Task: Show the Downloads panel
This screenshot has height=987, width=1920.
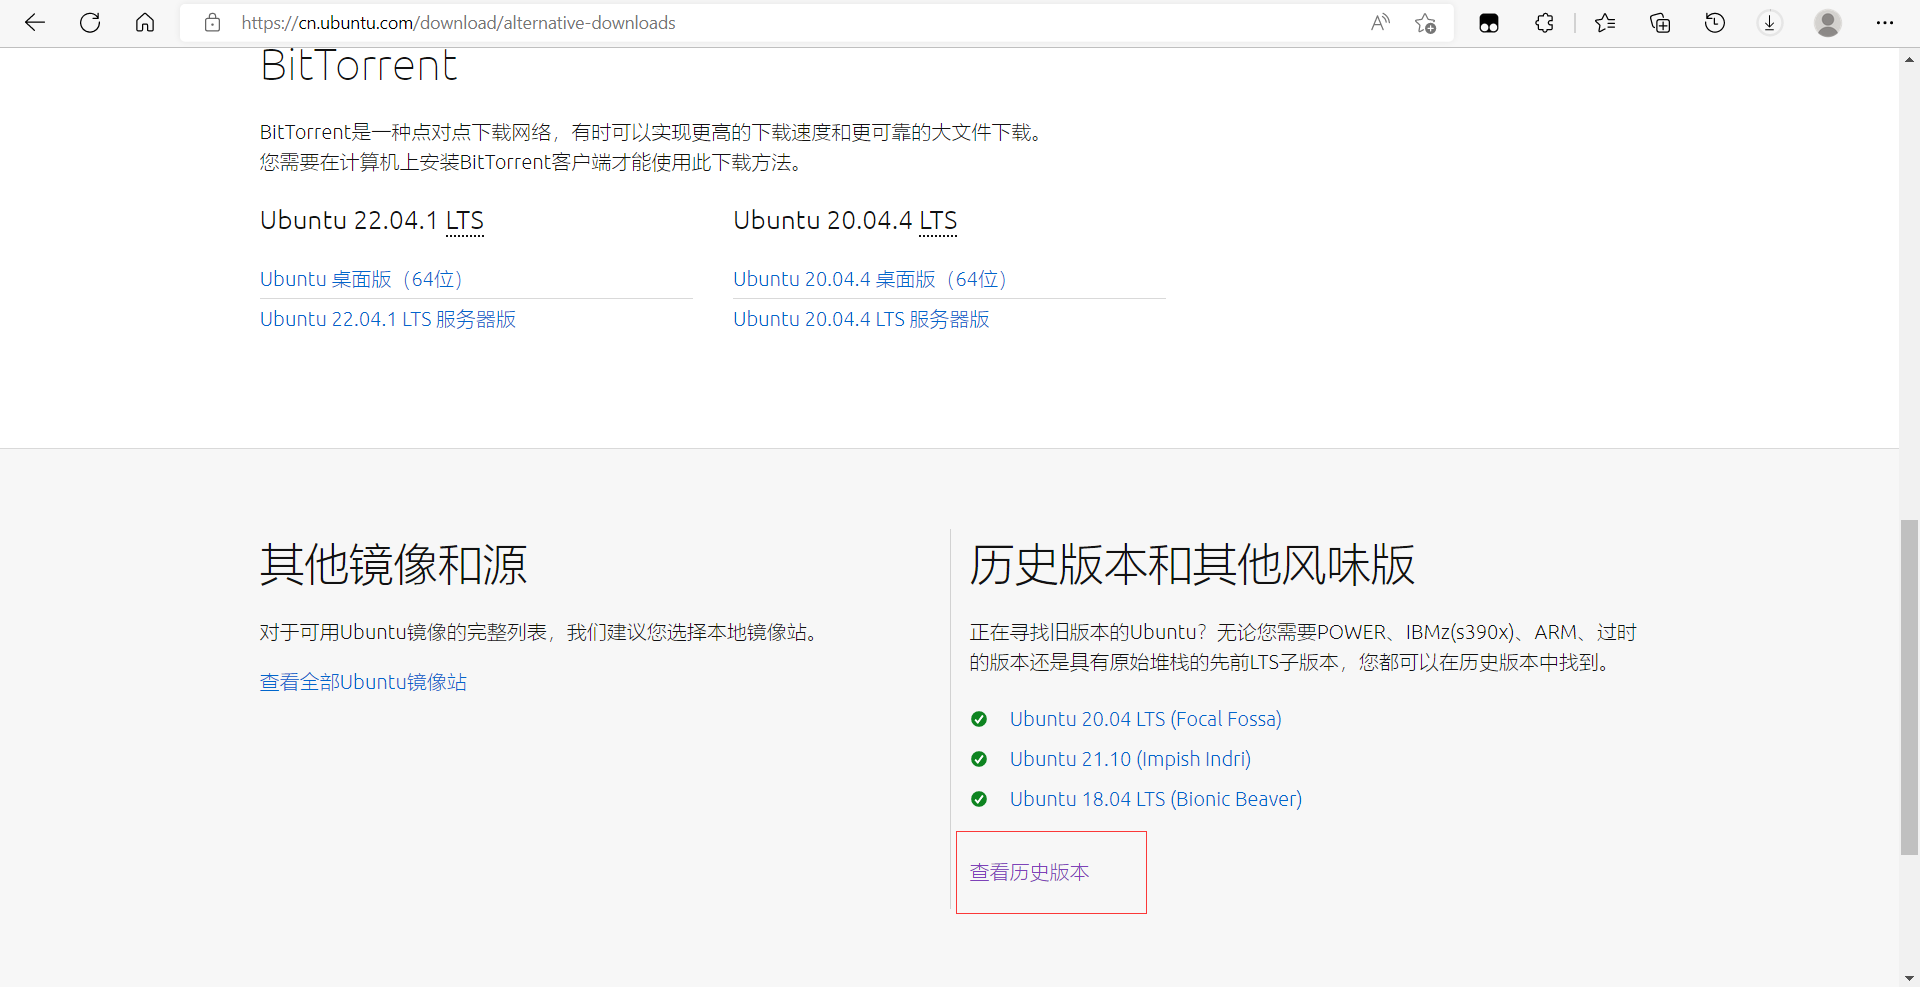Action: [1770, 23]
